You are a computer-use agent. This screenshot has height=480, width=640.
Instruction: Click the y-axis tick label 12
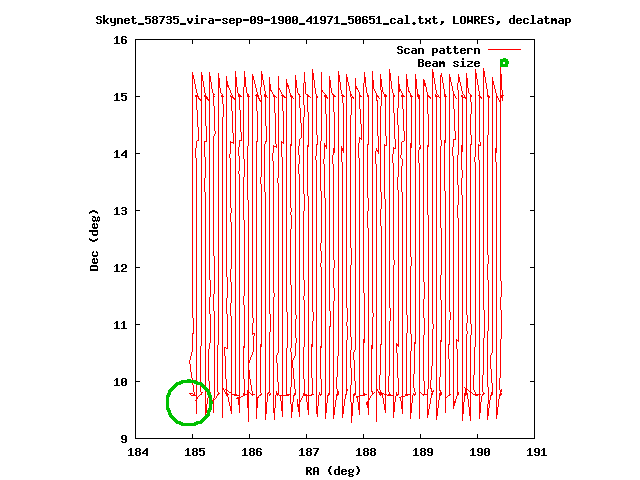tap(120, 268)
